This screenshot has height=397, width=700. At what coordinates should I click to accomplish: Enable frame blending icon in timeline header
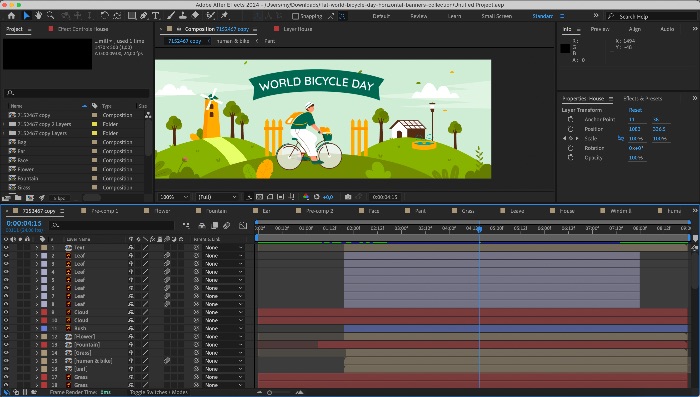click(x=214, y=226)
